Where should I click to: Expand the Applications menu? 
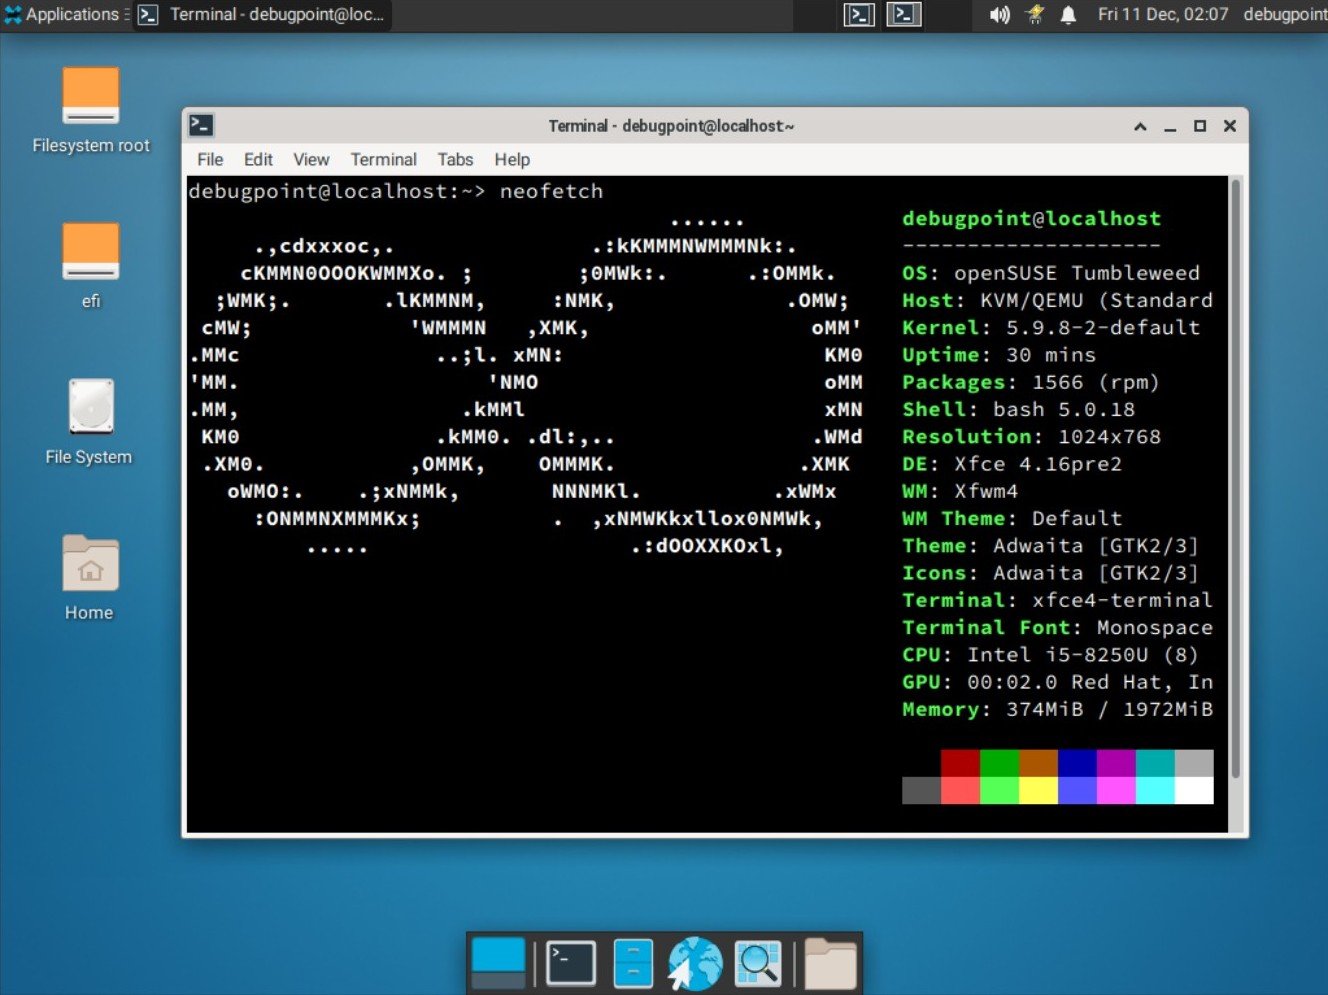65,14
